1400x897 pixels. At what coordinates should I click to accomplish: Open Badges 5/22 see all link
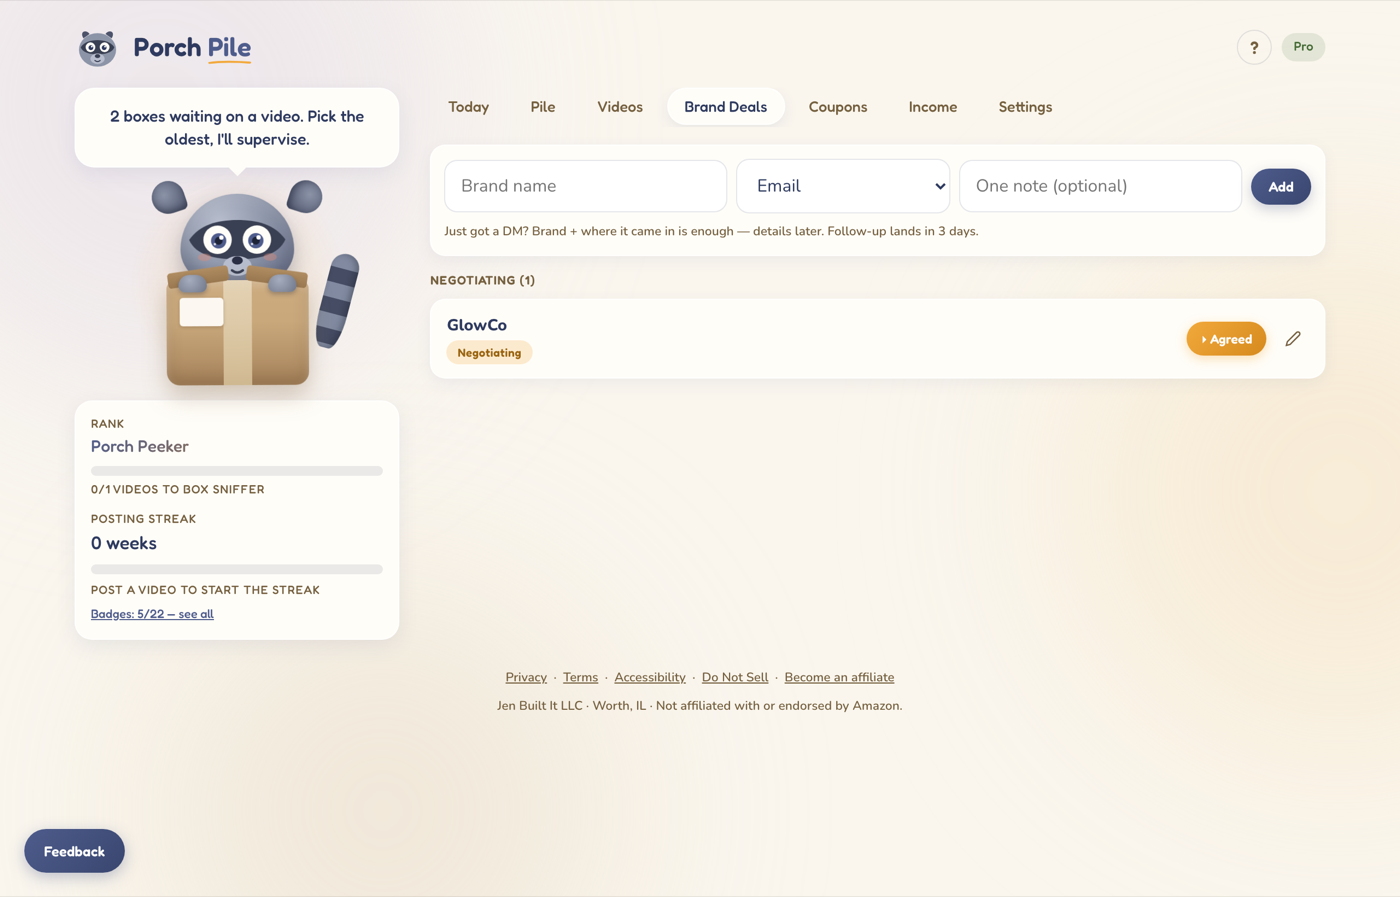(x=152, y=614)
